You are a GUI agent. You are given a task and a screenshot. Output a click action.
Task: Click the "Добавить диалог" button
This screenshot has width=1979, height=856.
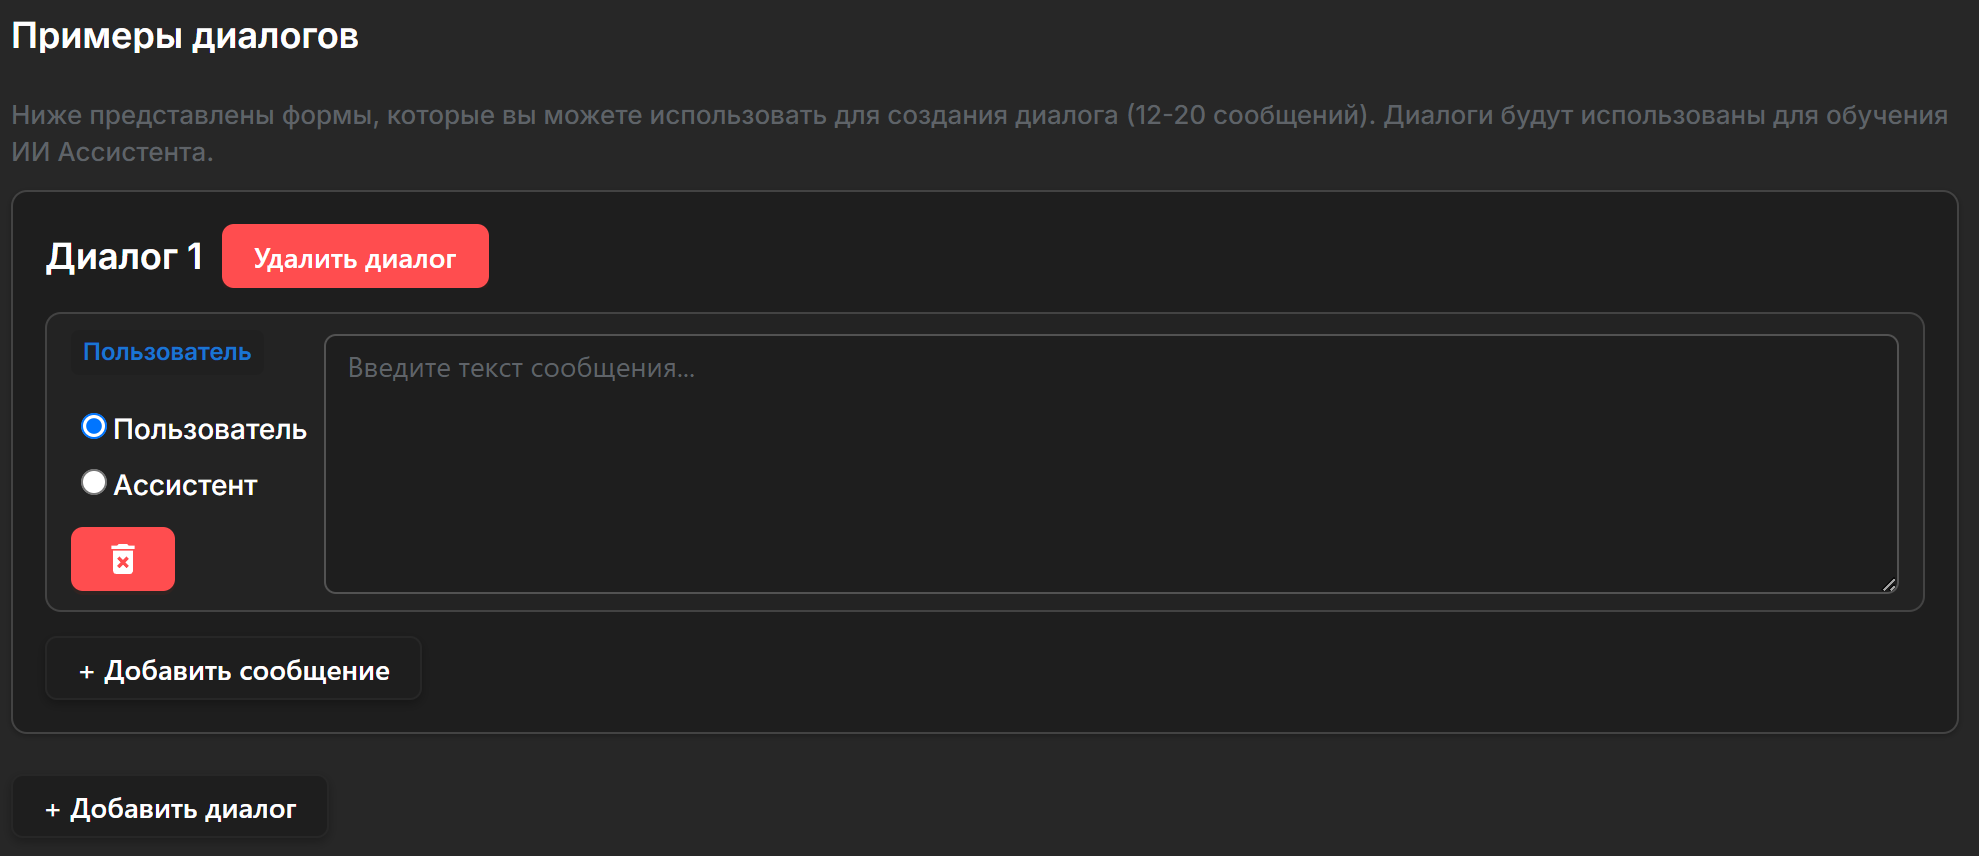pyautogui.click(x=170, y=807)
